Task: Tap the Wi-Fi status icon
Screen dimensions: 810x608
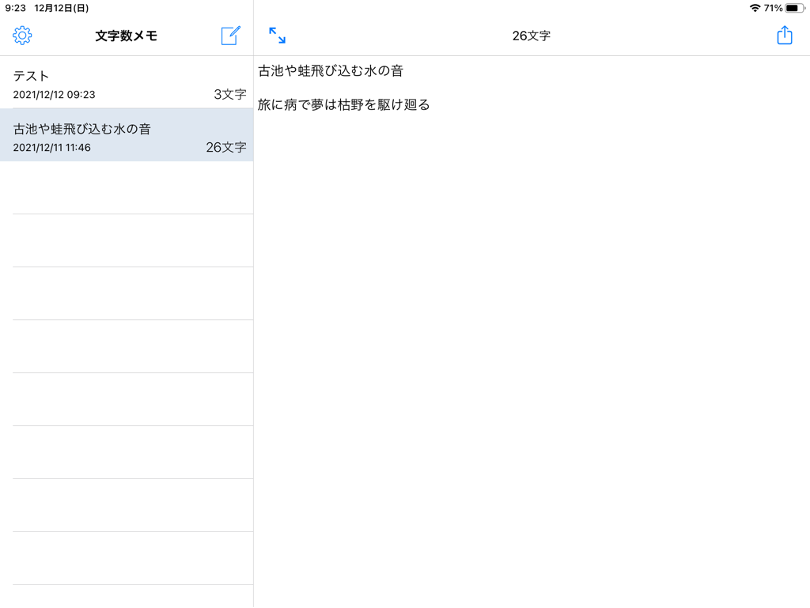Action: (x=754, y=8)
